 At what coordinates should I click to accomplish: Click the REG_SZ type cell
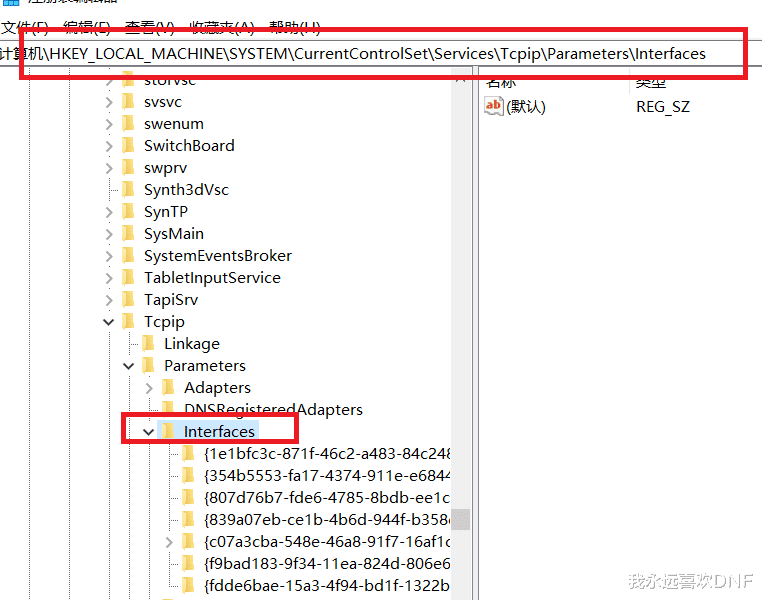pyautogui.click(x=663, y=106)
